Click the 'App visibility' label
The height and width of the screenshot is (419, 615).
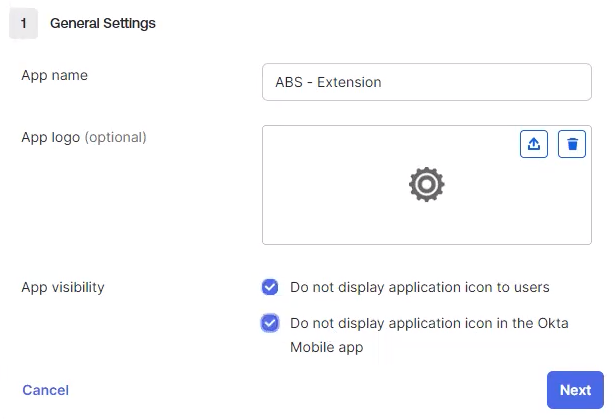pos(63,287)
